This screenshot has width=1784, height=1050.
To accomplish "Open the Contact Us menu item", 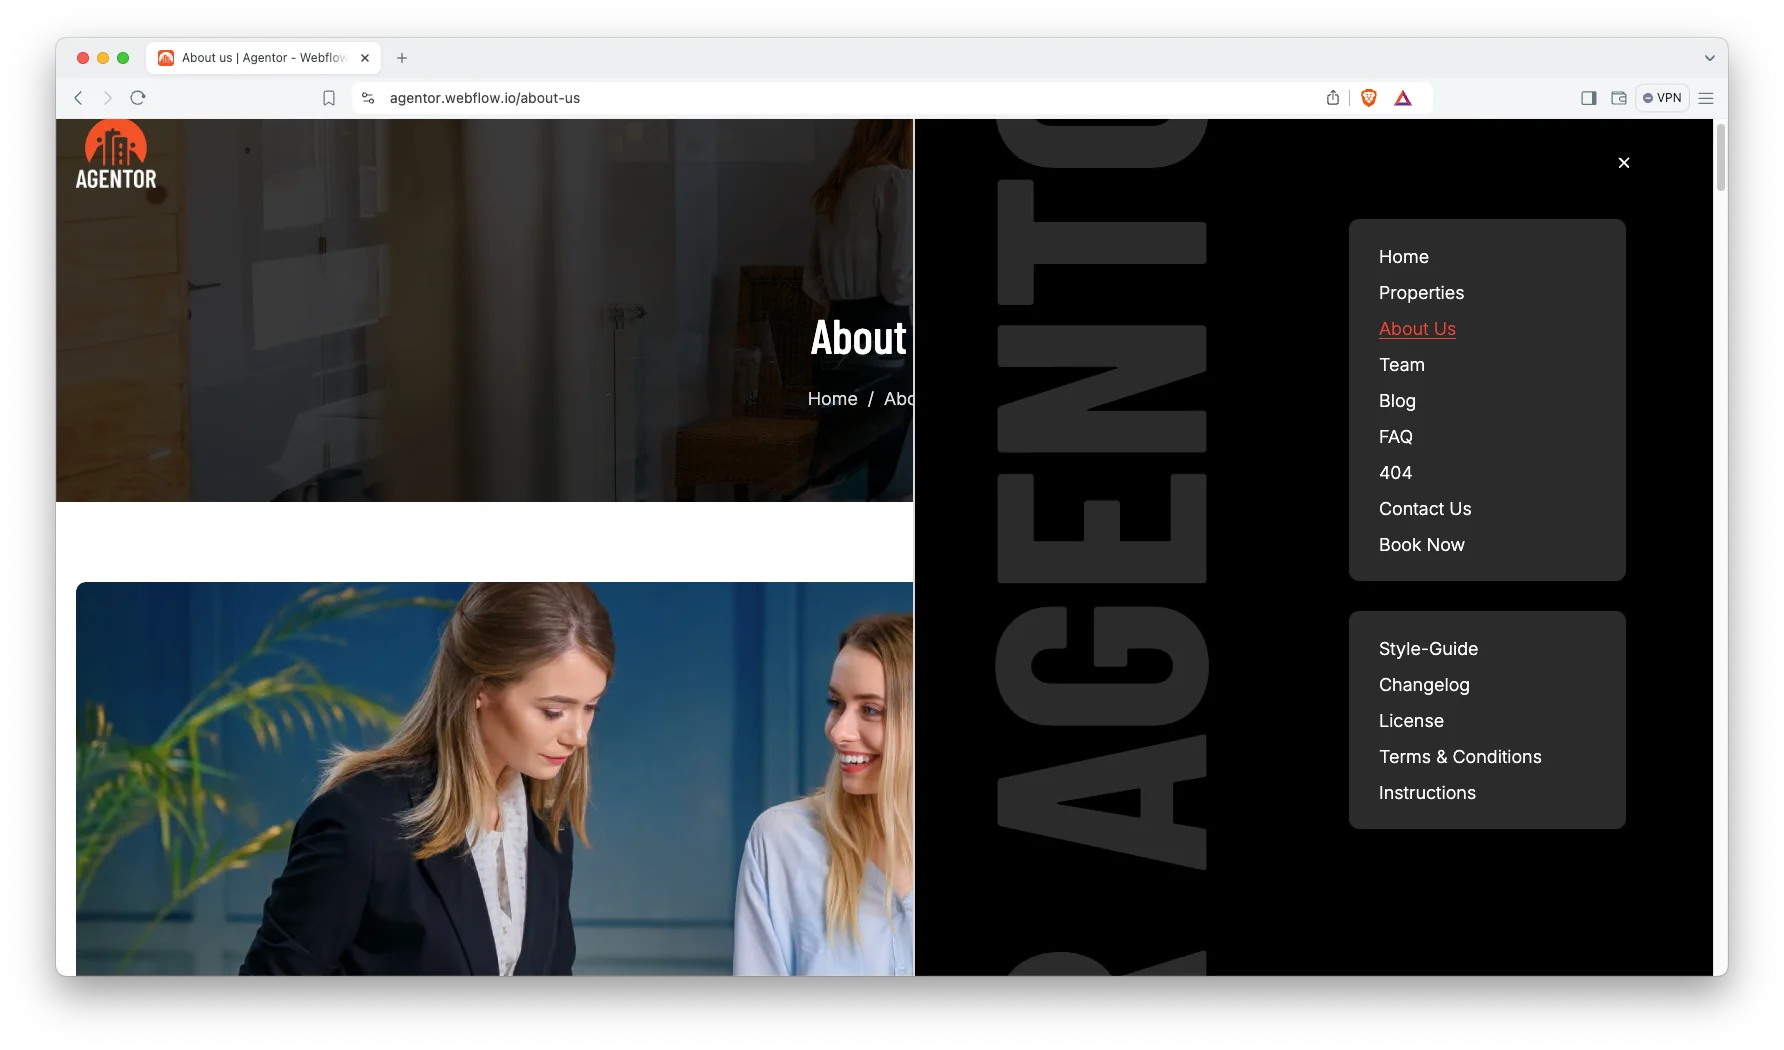I will (x=1424, y=509).
